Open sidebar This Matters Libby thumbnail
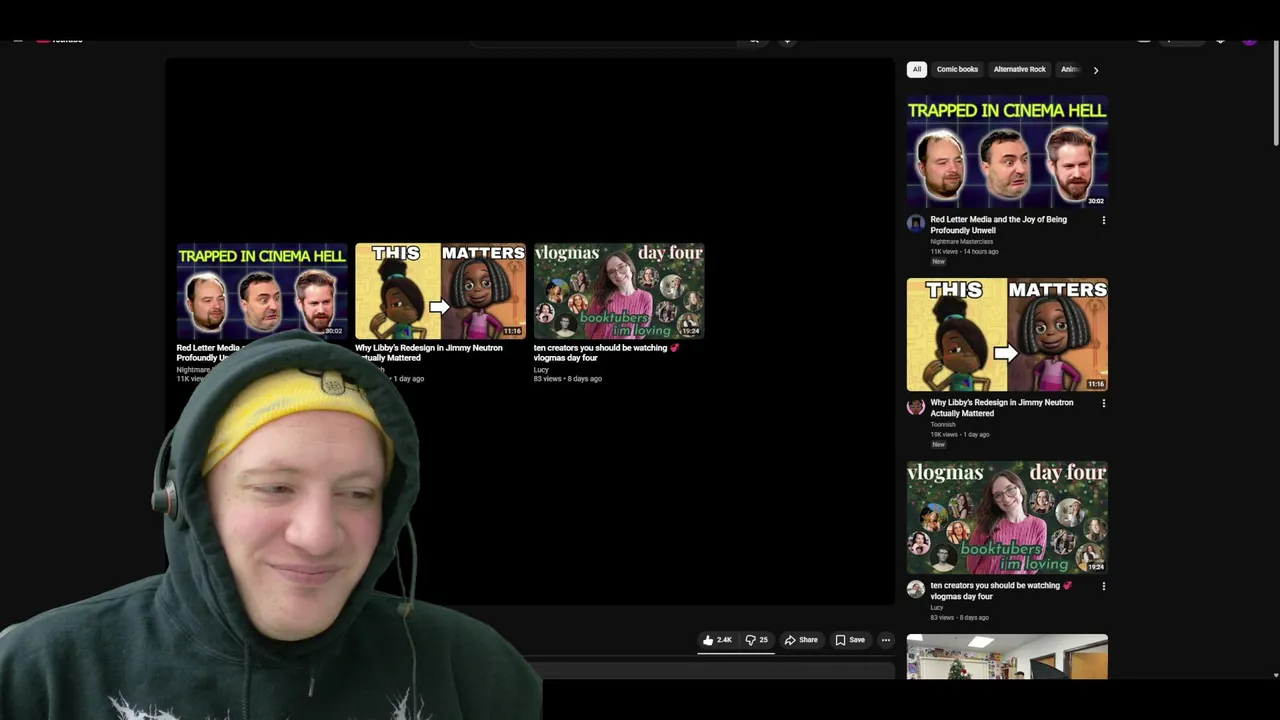The height and width of the screenshot is (720, 1280). tap(1007, 334)
